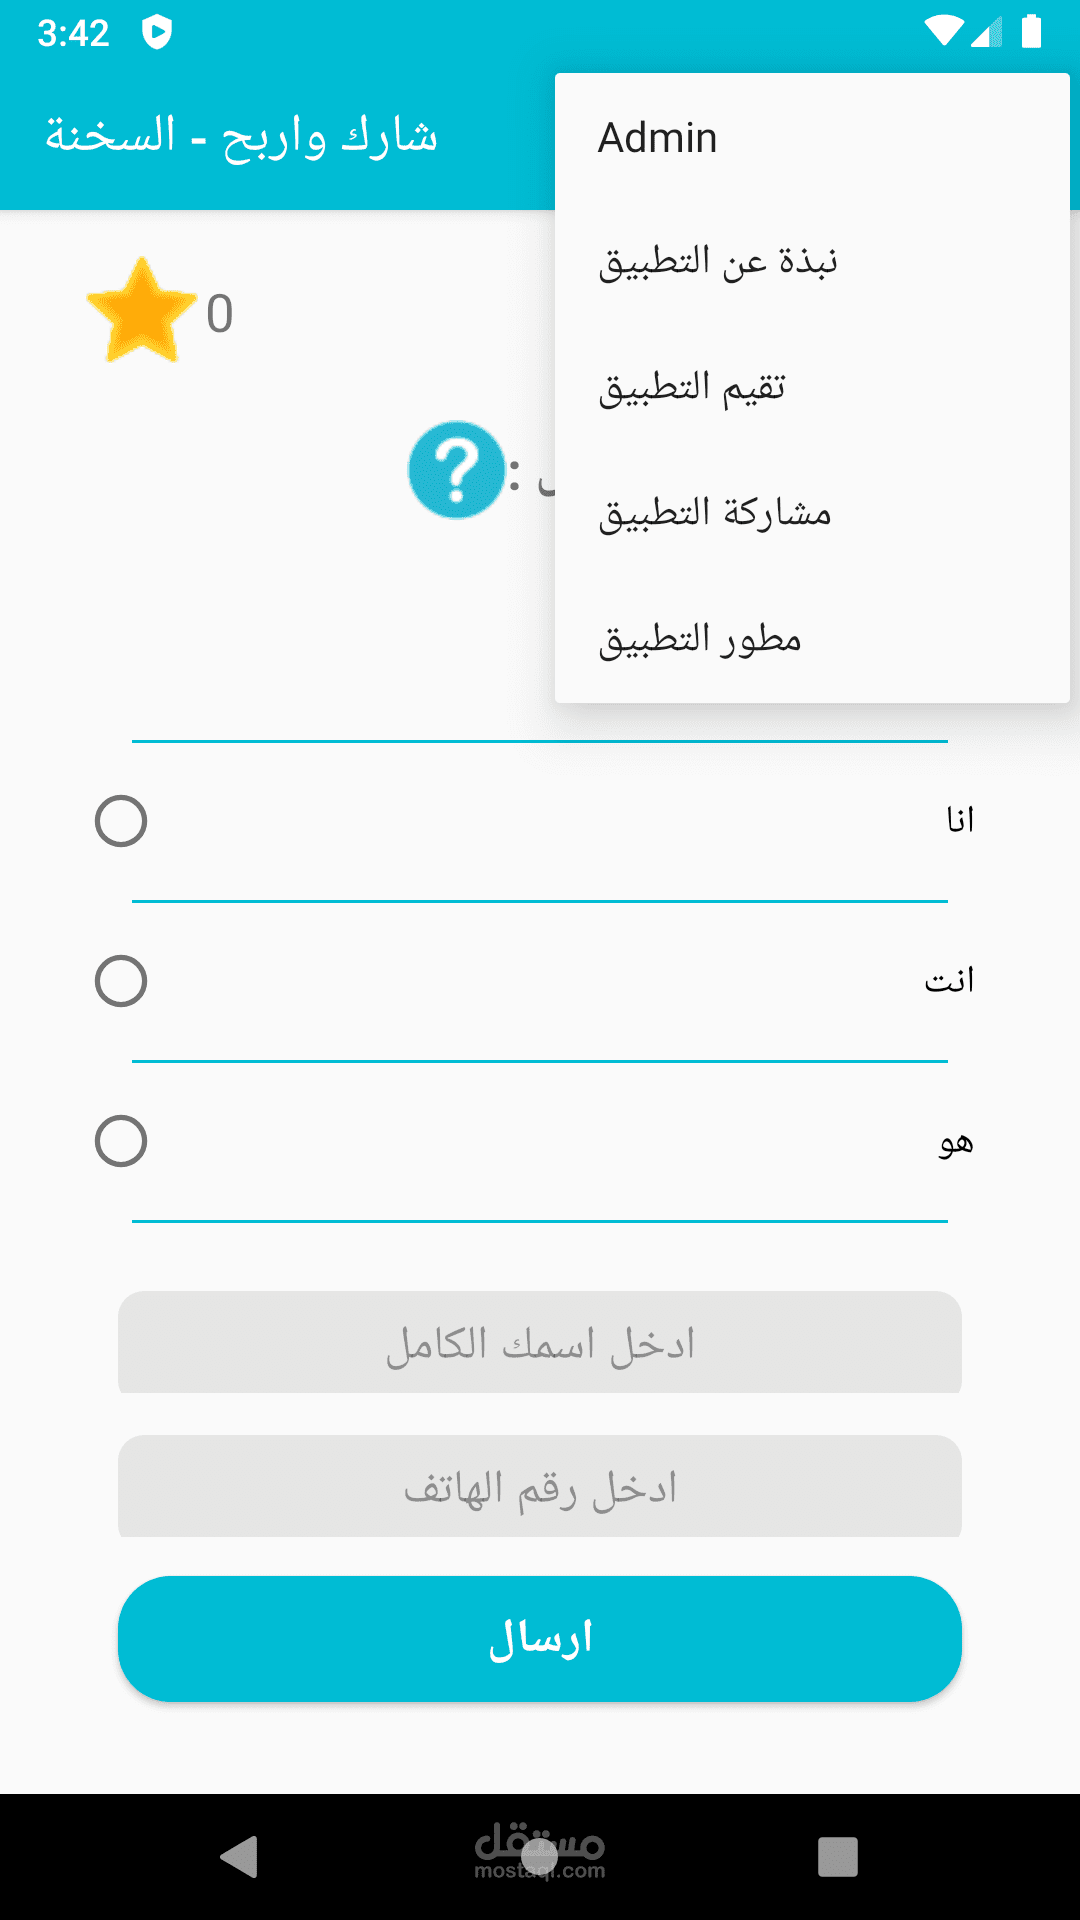
Task: Select the انت radio button
Action: [x=121, y=981]
